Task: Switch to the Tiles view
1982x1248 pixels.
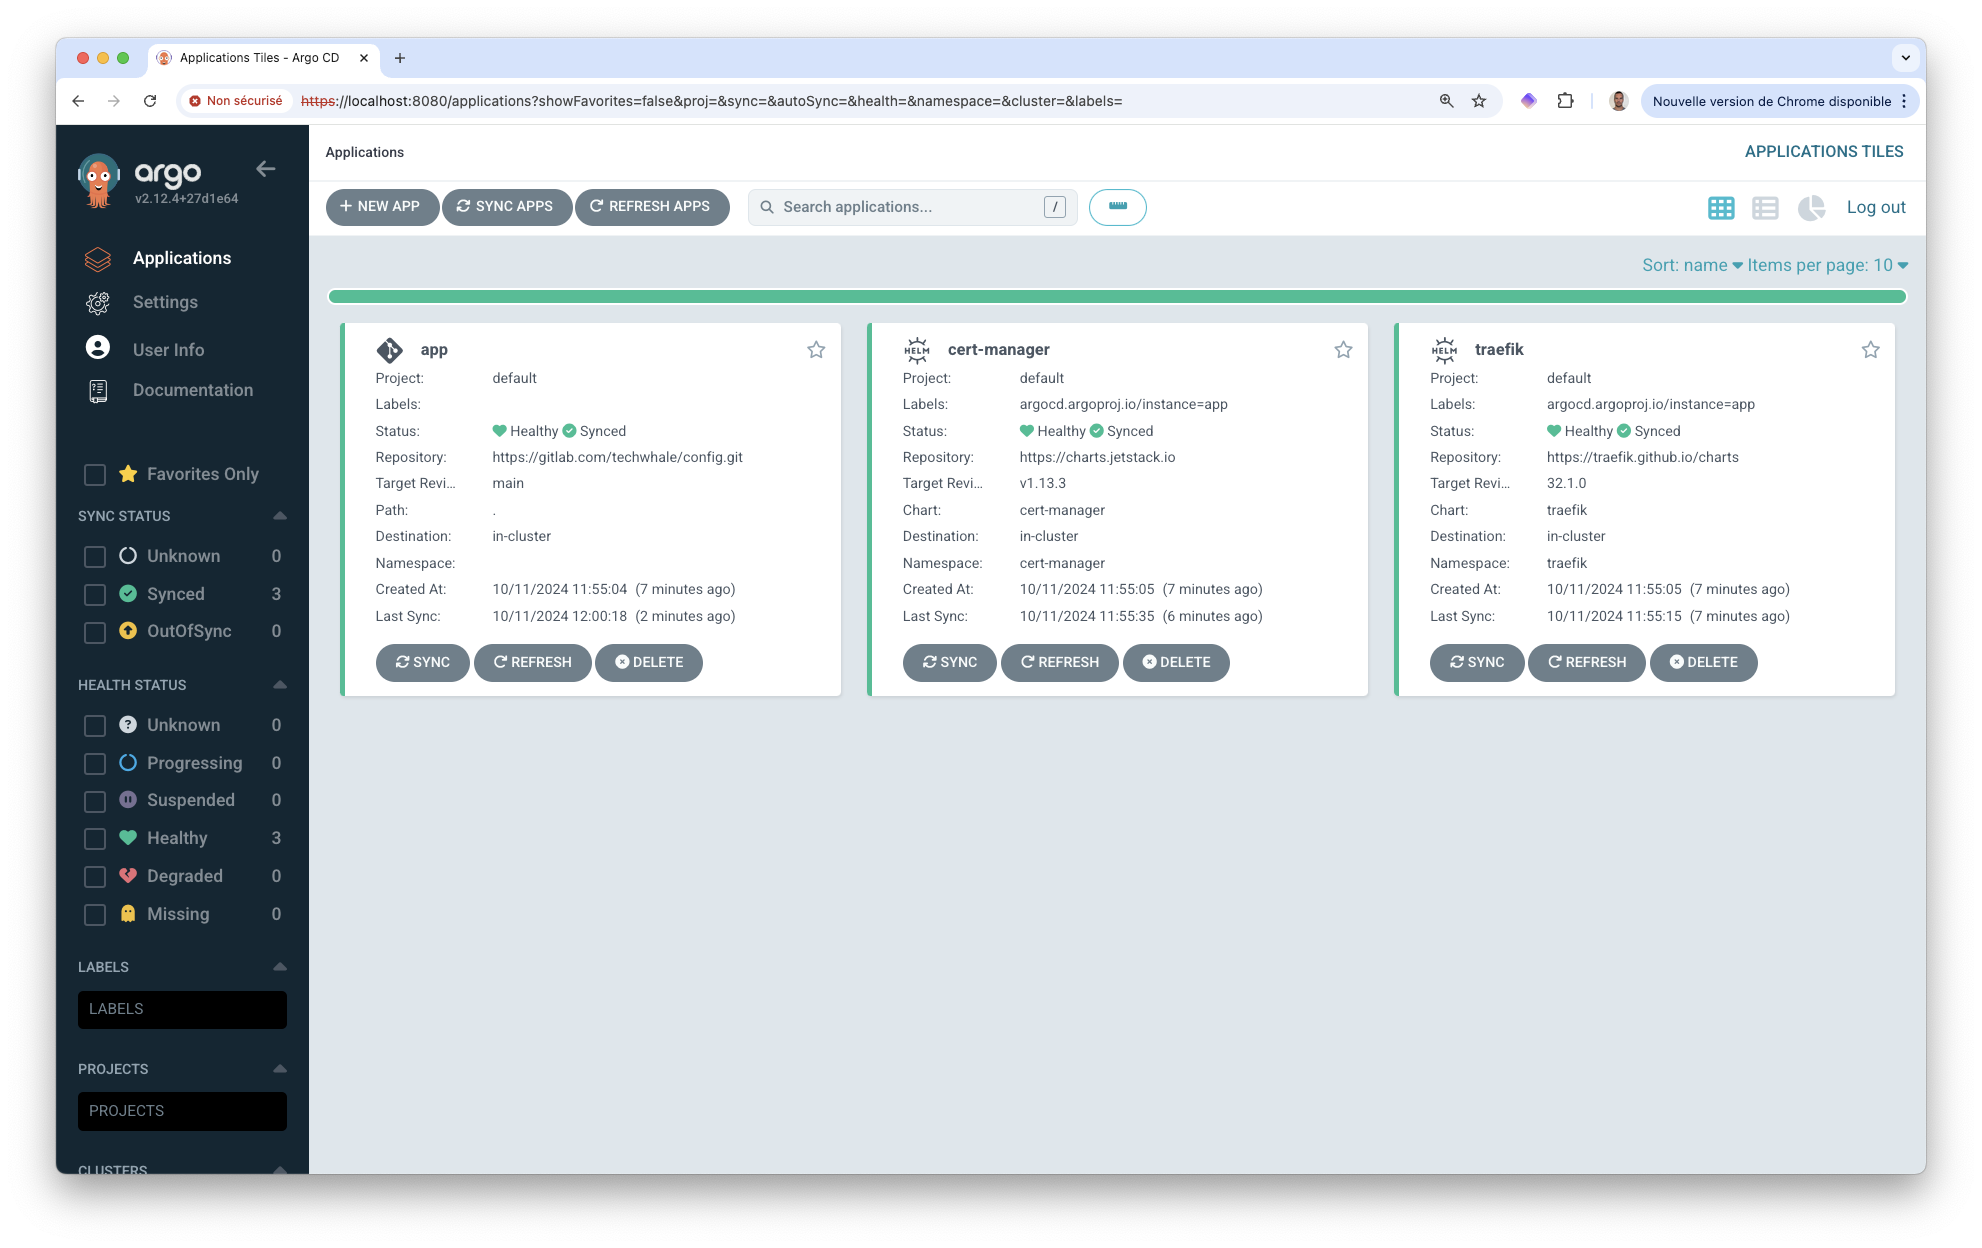Action: click(1720, 207)
